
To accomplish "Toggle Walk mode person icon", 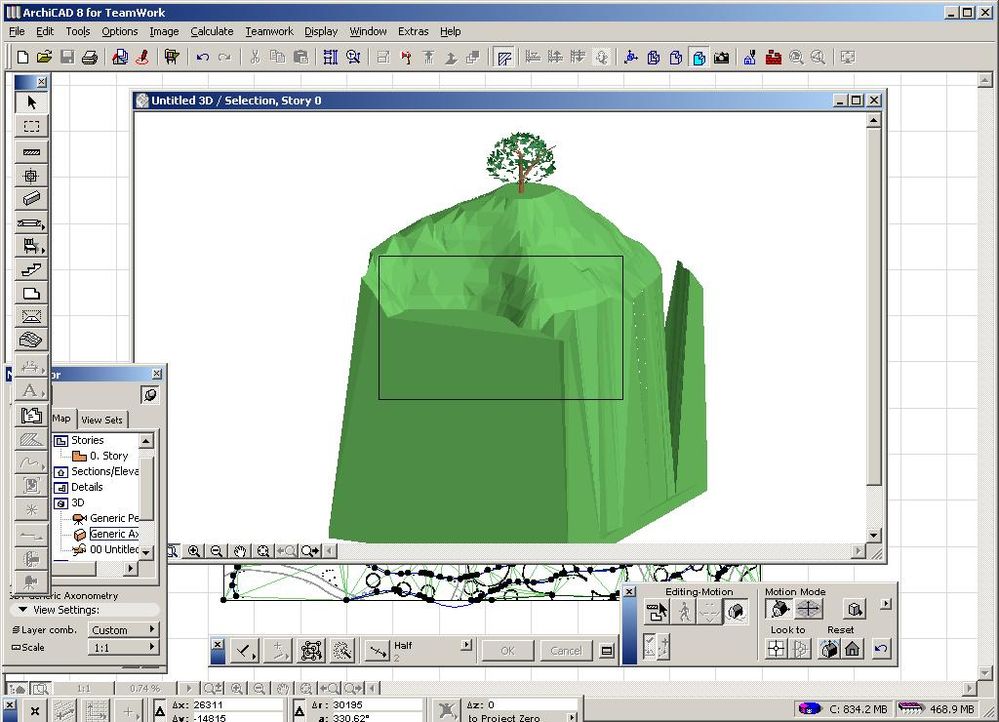I will (684, 611).
